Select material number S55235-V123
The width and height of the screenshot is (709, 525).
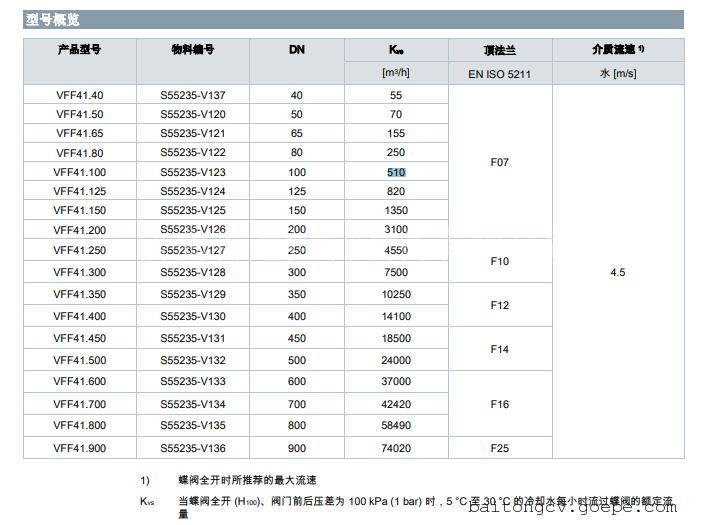point(193,172)
